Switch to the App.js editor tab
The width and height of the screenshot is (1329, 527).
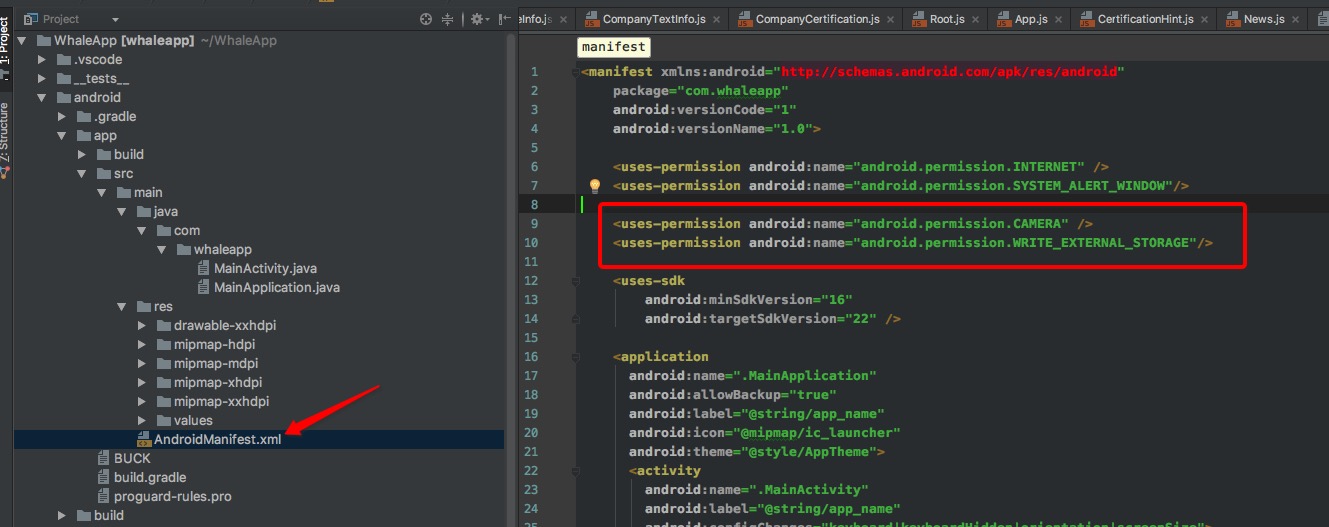click(1028, 20)
